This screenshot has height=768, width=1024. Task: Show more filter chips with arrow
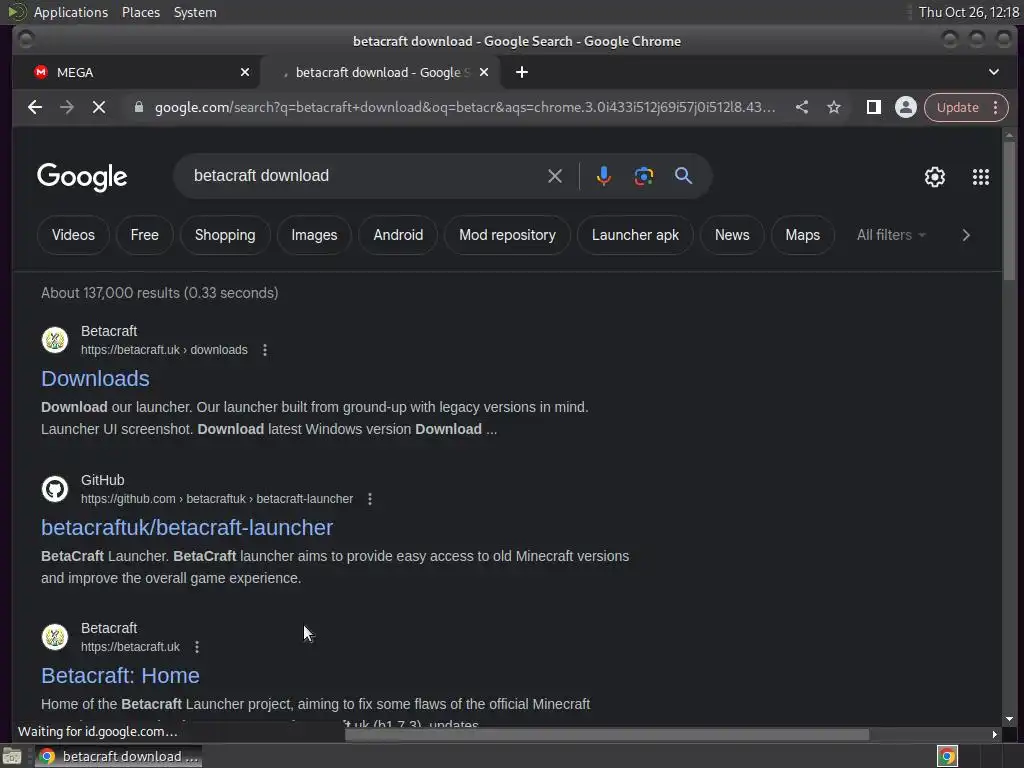(966, 235)
